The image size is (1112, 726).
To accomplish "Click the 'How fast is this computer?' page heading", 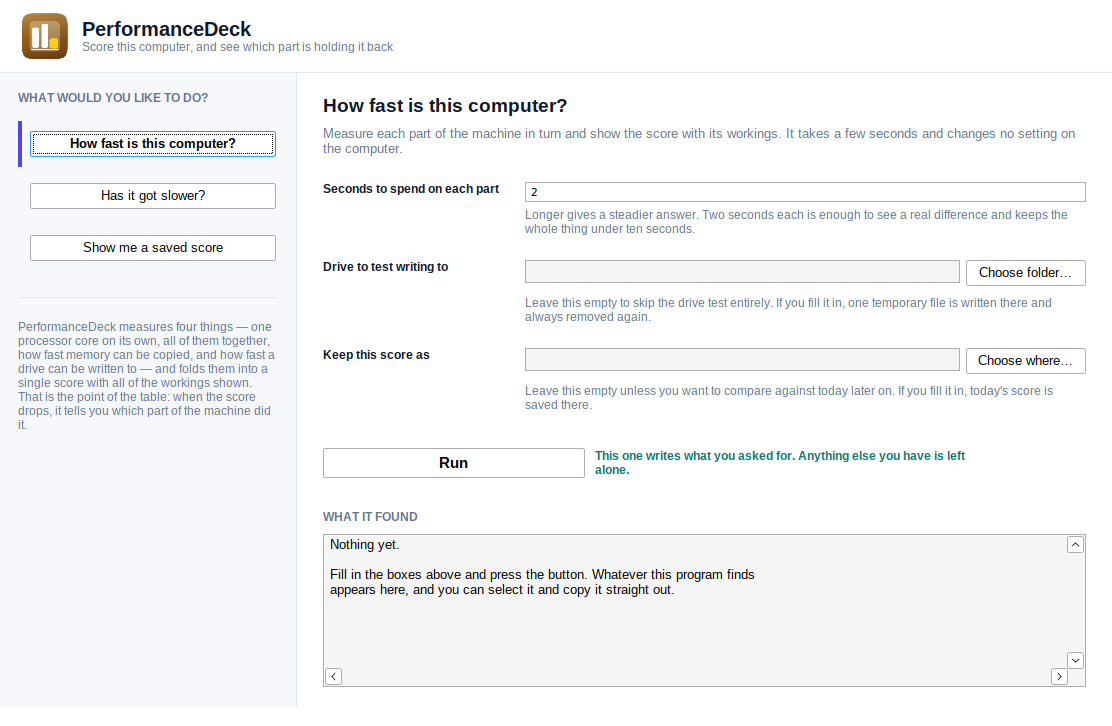I will click(445, 106).
